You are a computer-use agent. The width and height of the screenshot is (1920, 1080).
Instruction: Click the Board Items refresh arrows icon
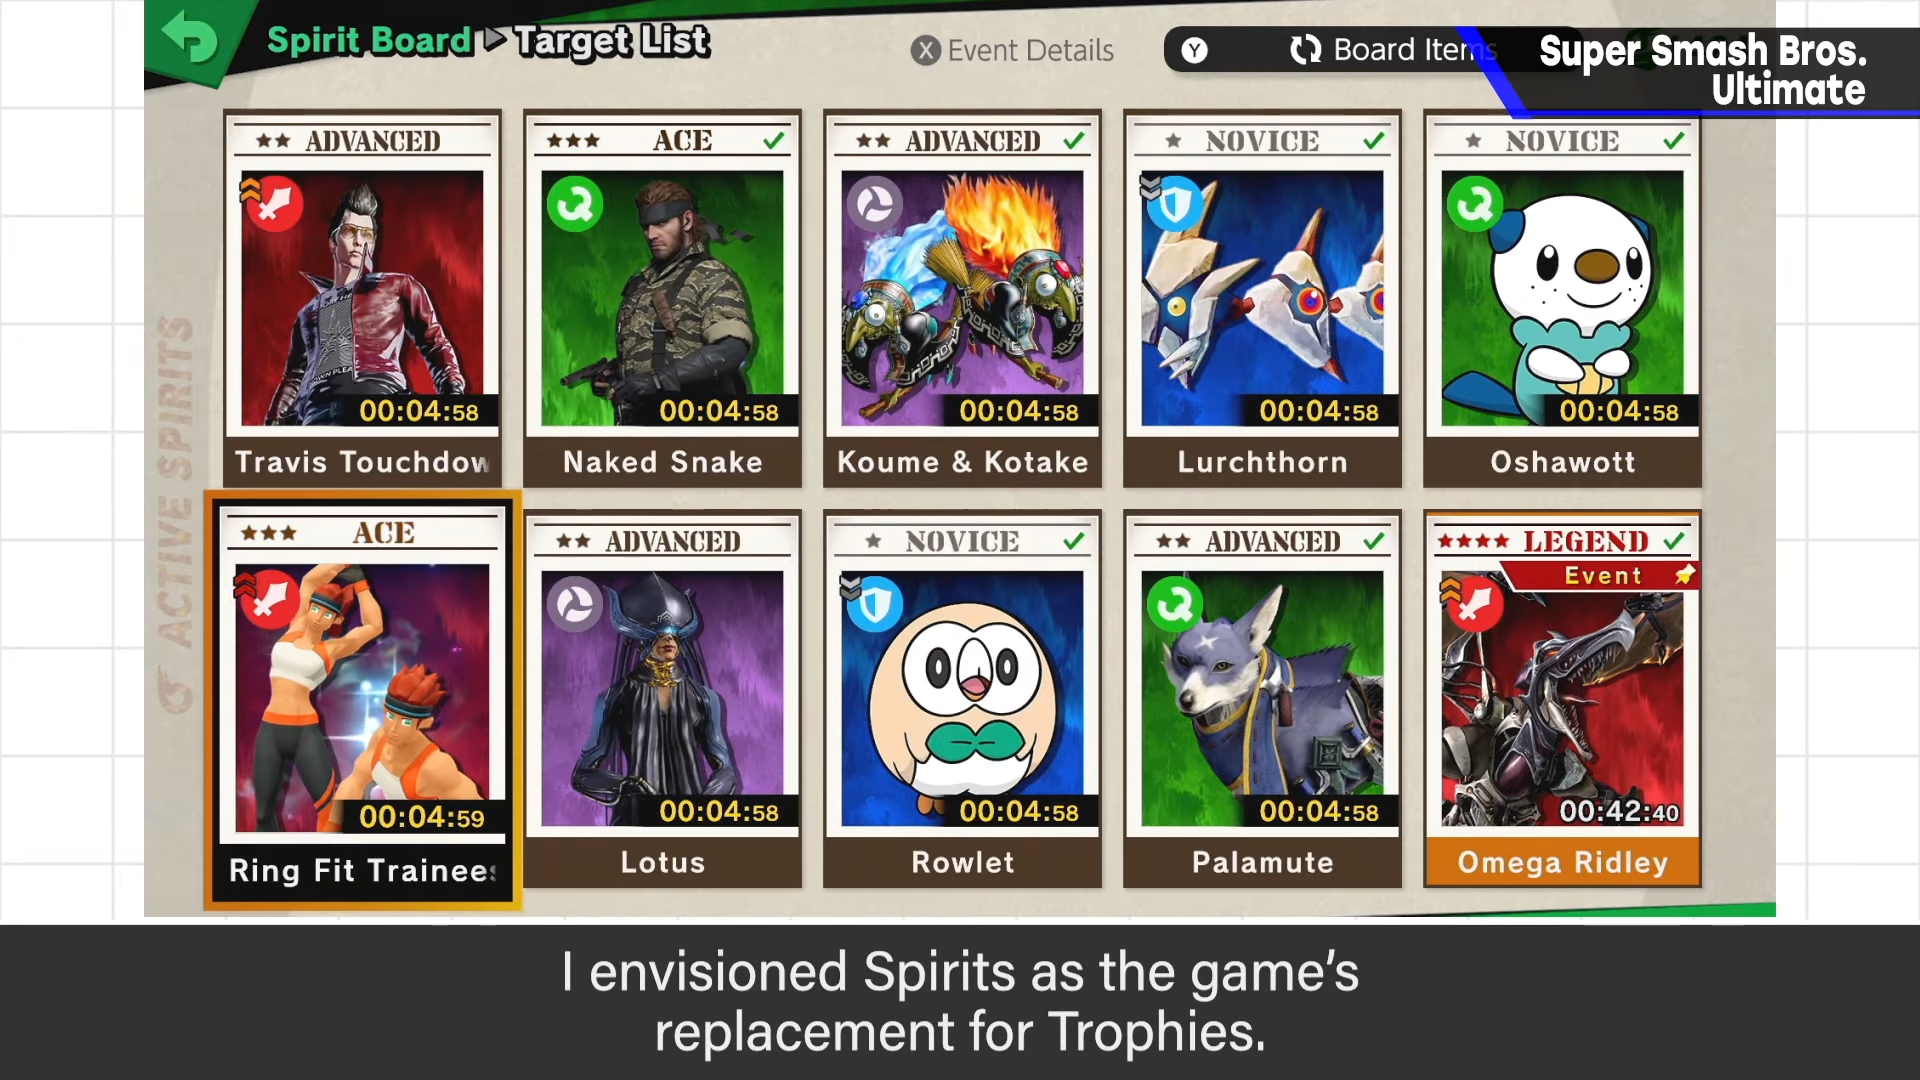point(1306,49)
